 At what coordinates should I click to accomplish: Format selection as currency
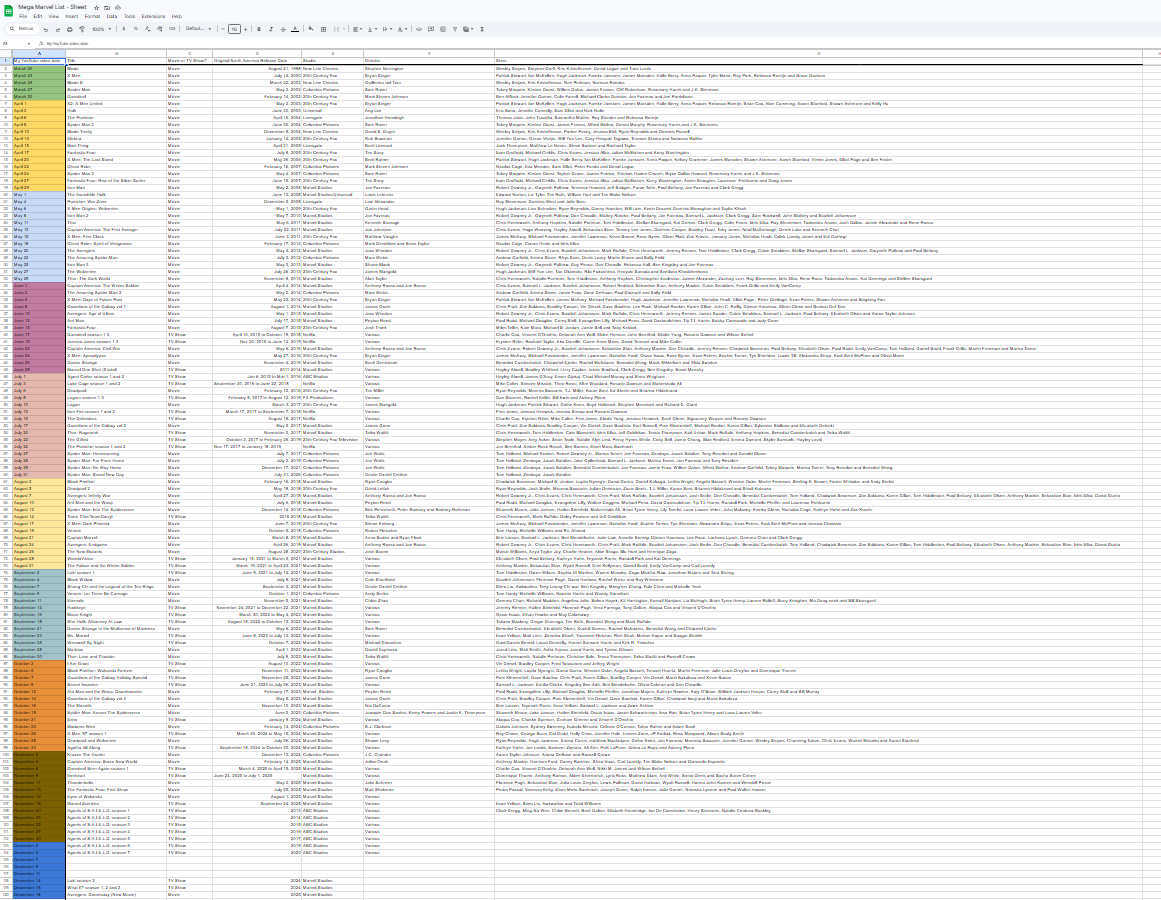point(124,29)
